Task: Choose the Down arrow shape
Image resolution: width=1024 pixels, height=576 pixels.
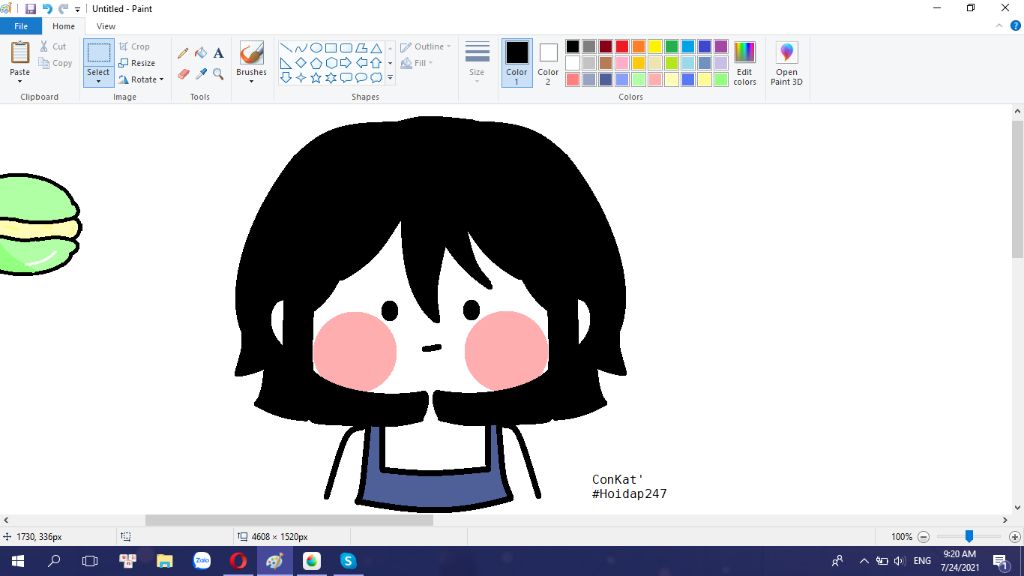Action: 285,78
